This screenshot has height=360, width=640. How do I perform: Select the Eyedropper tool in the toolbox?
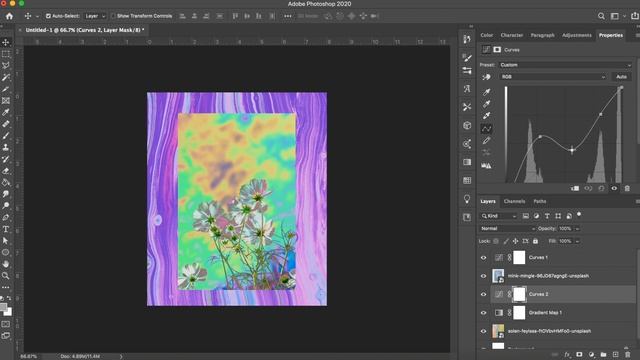point(6,112)
